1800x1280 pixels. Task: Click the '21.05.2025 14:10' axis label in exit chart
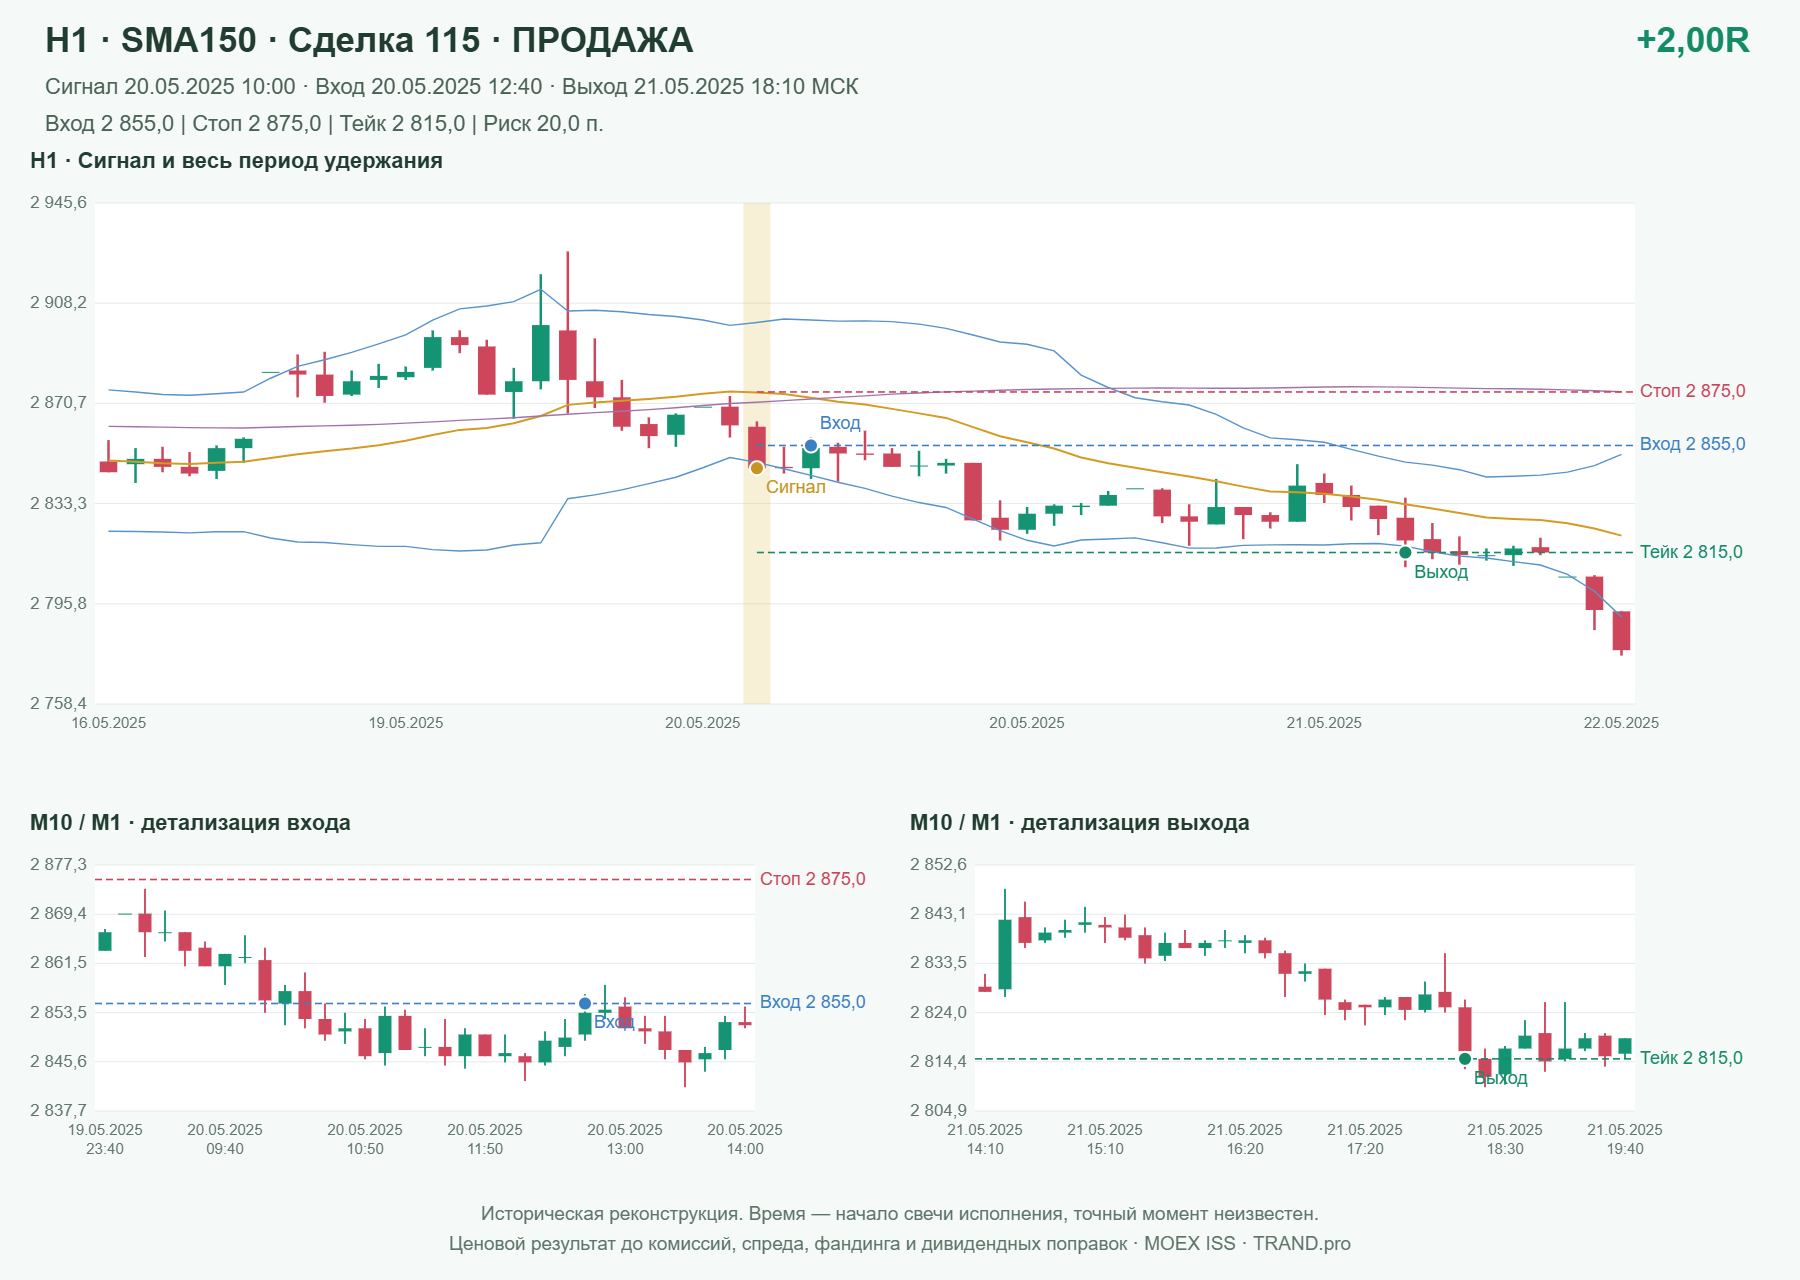coord(985,1139)
